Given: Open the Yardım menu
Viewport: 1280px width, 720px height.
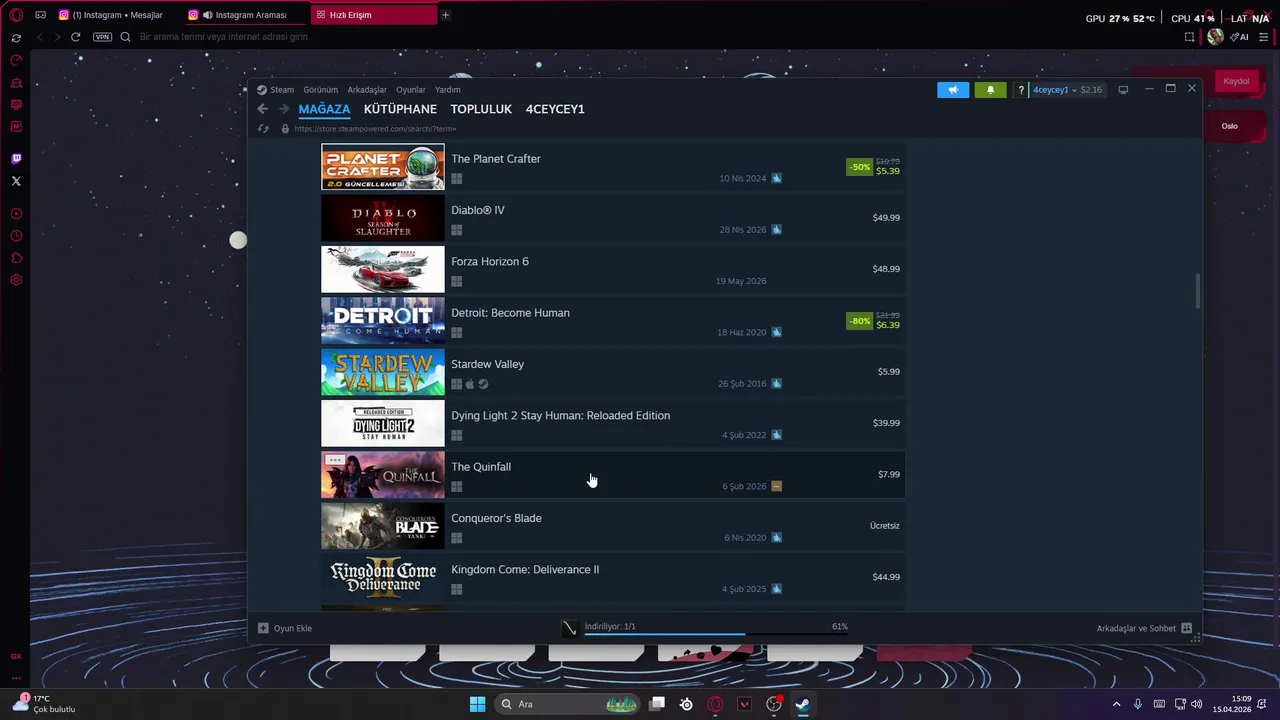Looking at the screenshot, I should click(448, 90).
